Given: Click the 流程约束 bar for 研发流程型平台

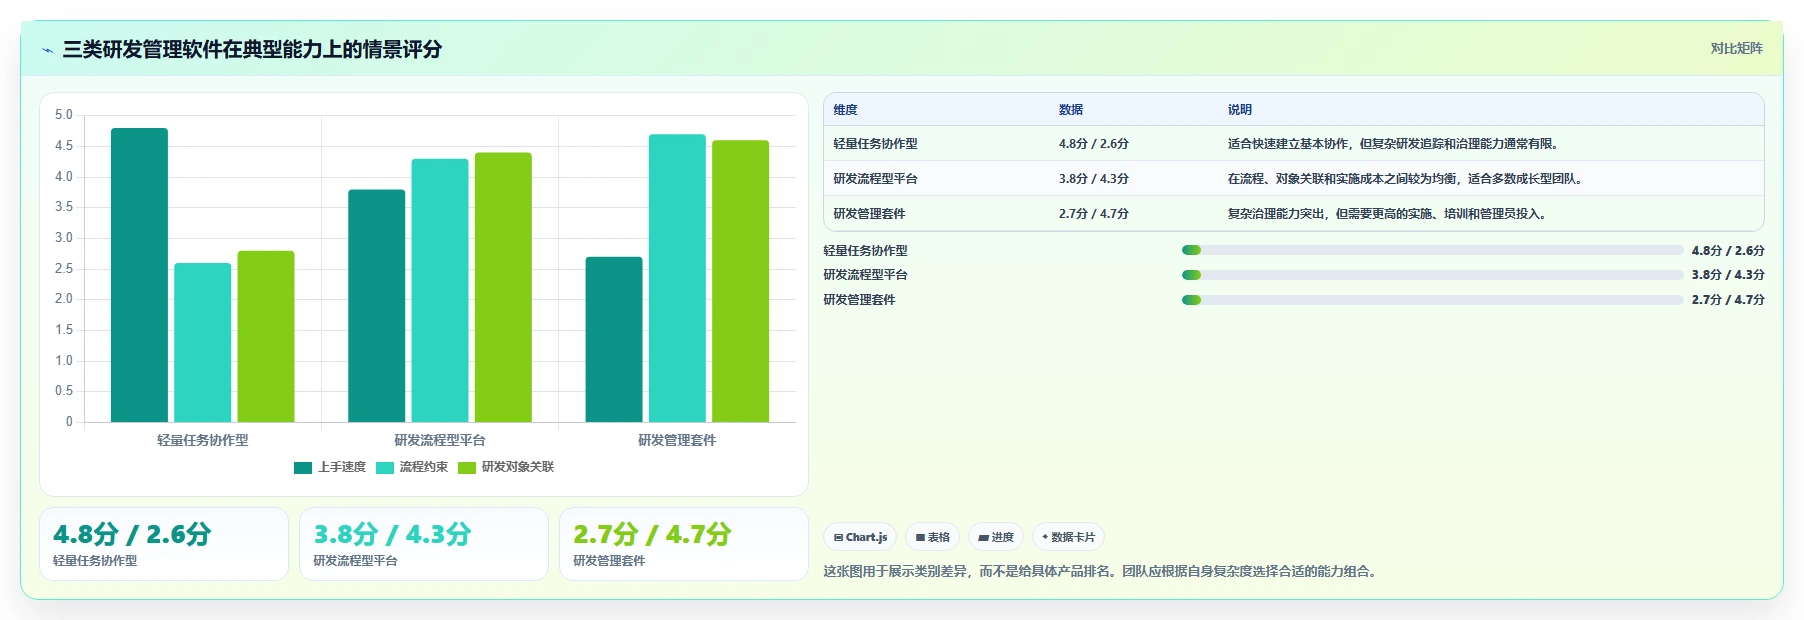Looking at the screenshot, I should click(x=440, y=290).
